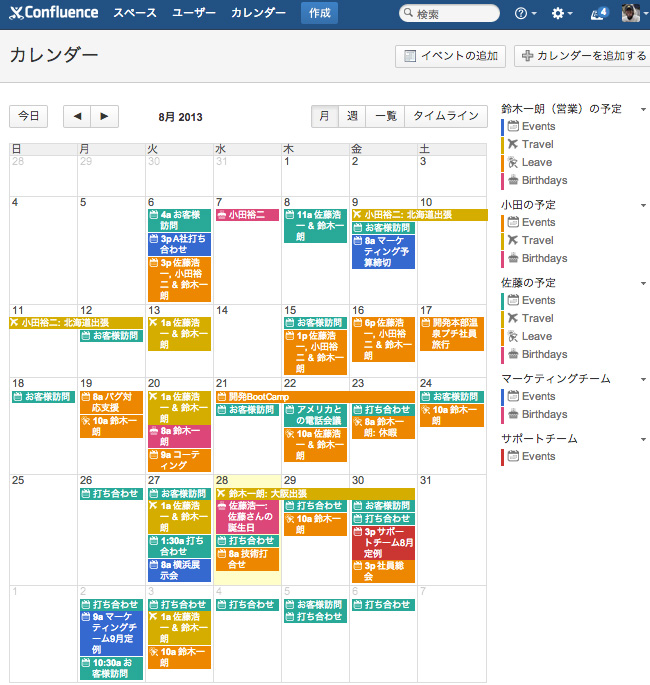Viewport: 650px width, 685px height.
Task: Click Events icon under マーケティングチーム
Action: [x=513, y=396]
